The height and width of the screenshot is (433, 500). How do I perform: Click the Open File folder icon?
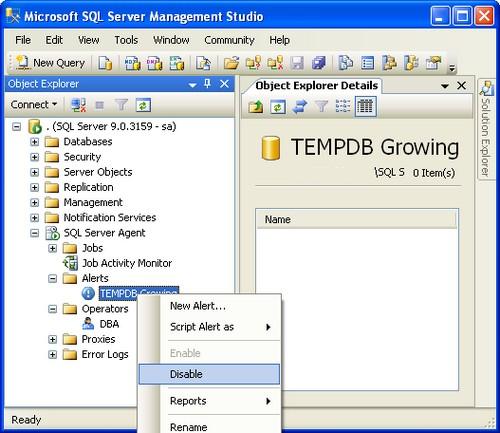pyautogui.click(x=231, y=63)
